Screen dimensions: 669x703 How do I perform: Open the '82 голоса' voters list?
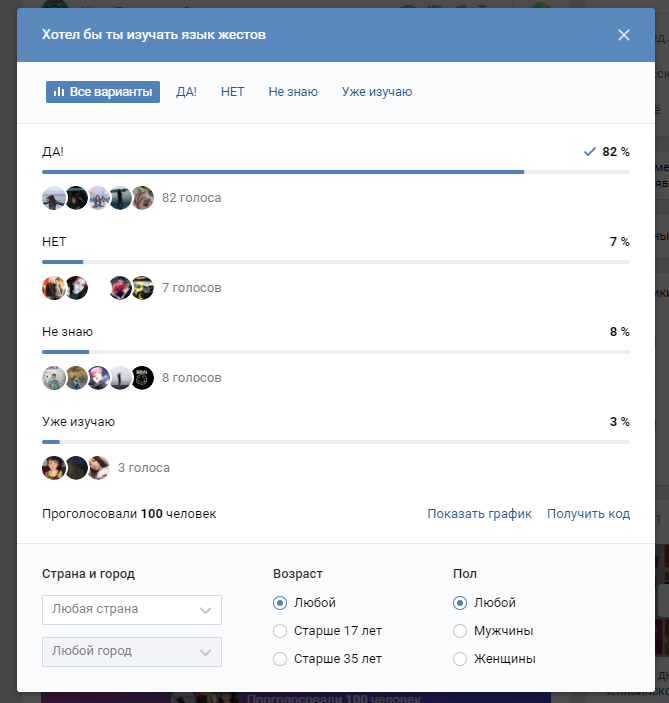pos(191,198)
